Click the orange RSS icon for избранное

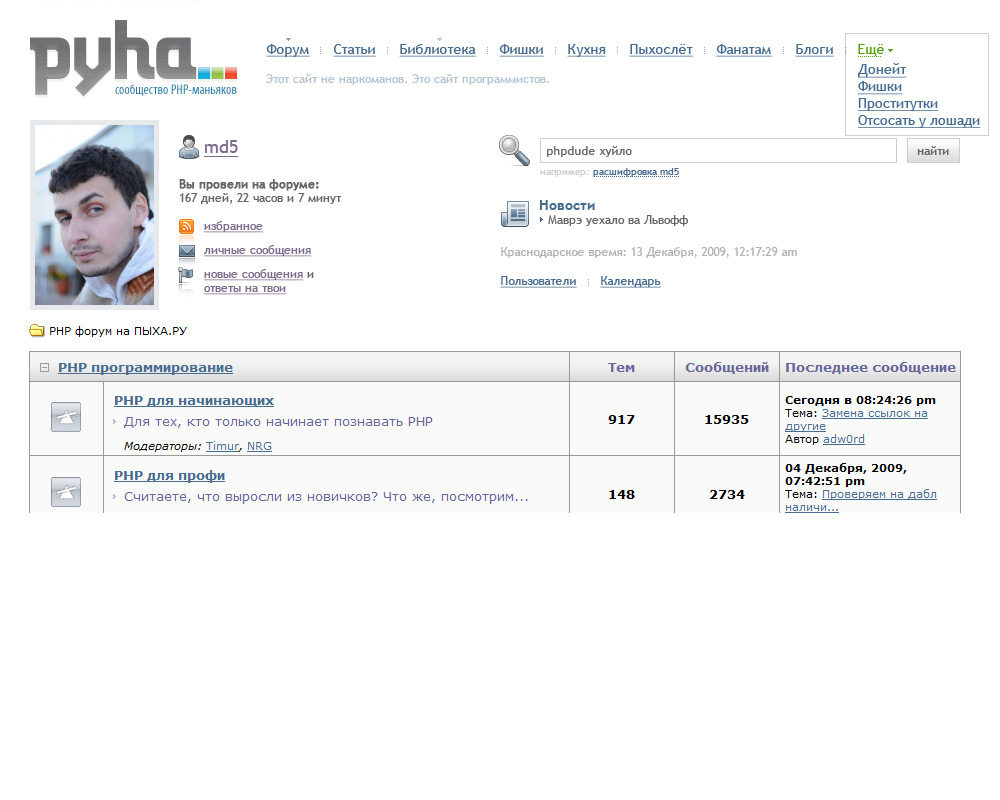pyautogui.click(x=186, y=227)
